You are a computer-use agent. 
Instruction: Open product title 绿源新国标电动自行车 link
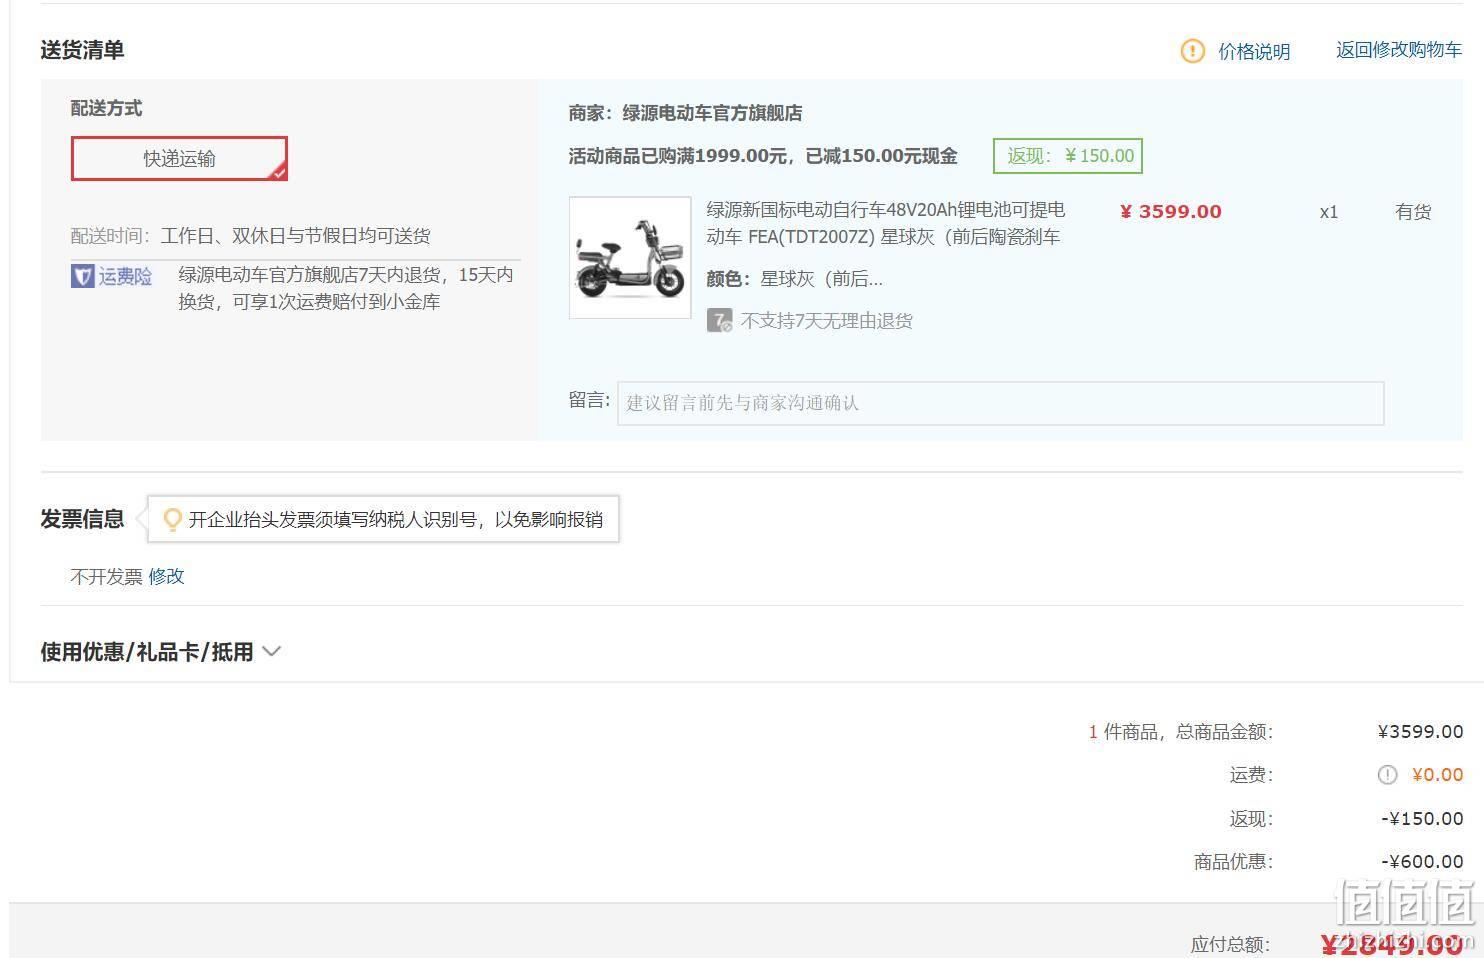point(886,223)
